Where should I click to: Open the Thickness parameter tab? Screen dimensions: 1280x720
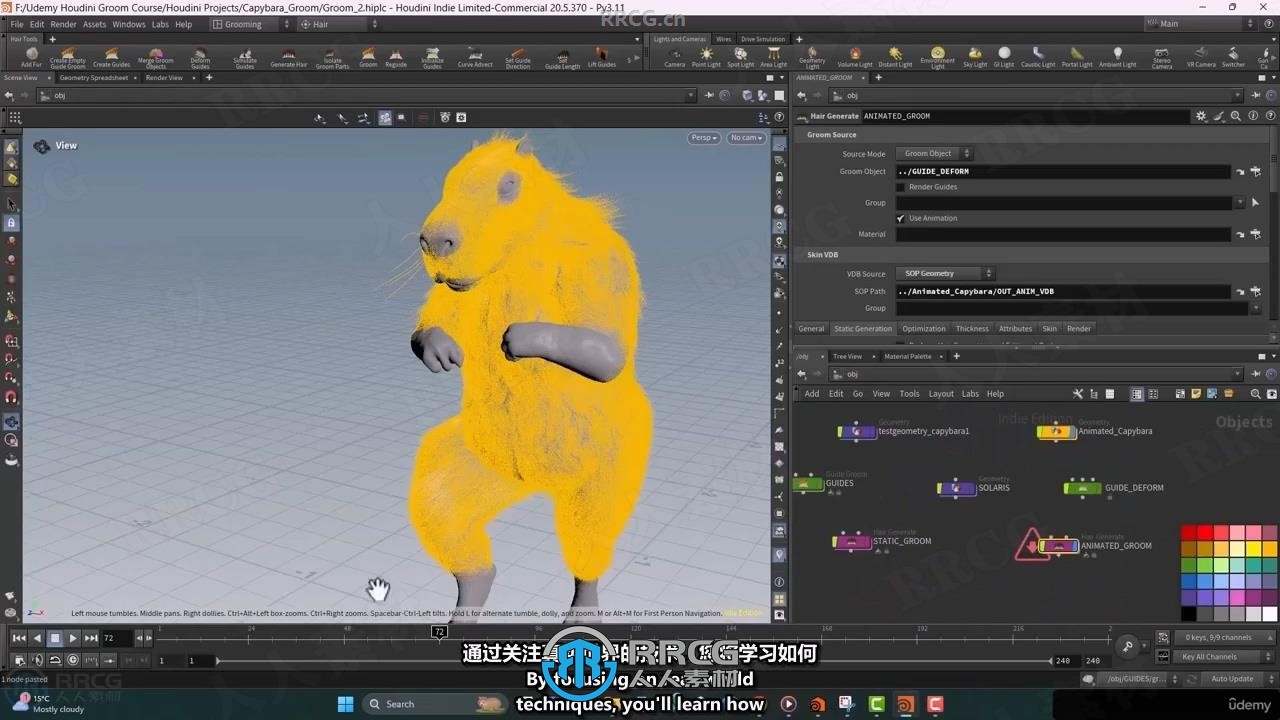tap(972, 328)
